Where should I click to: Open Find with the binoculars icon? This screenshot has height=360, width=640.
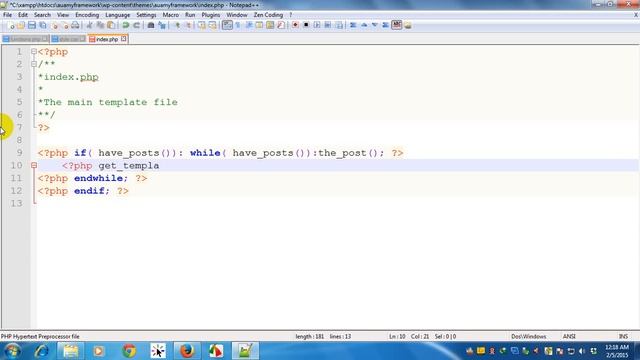[x=151, y=25]
